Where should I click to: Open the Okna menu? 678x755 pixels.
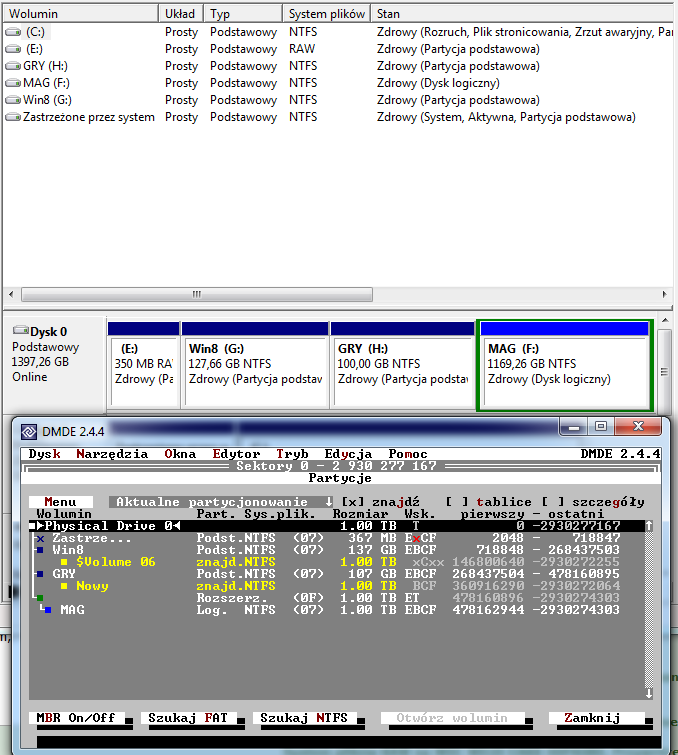[x=180, y=454]
